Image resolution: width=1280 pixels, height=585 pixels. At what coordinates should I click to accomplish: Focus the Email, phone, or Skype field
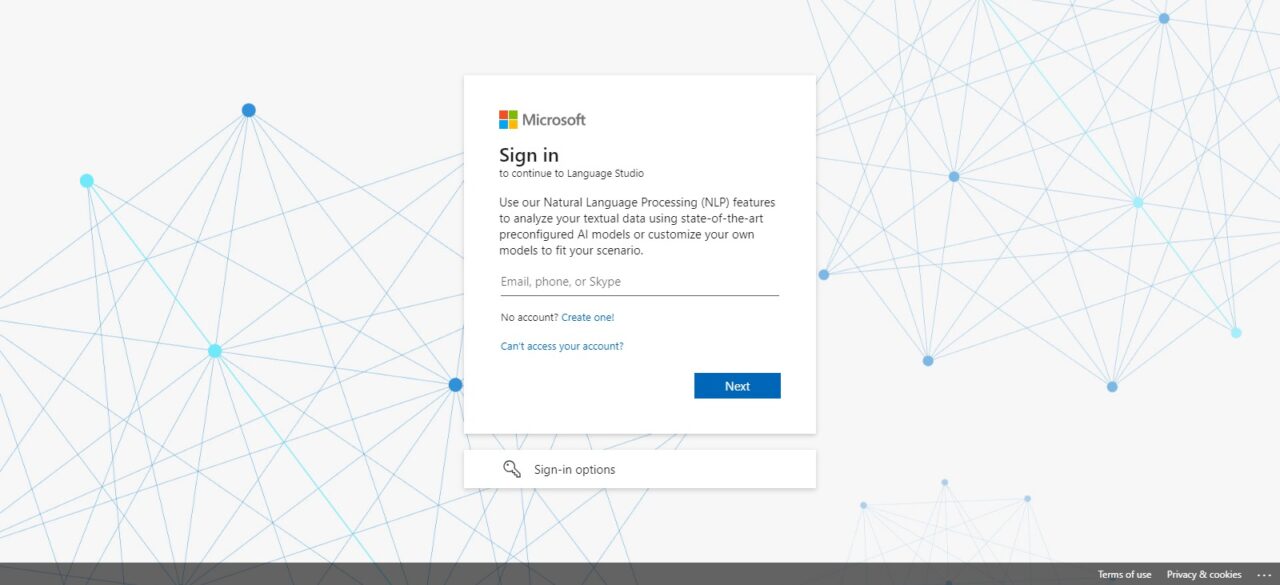point(639,282)
